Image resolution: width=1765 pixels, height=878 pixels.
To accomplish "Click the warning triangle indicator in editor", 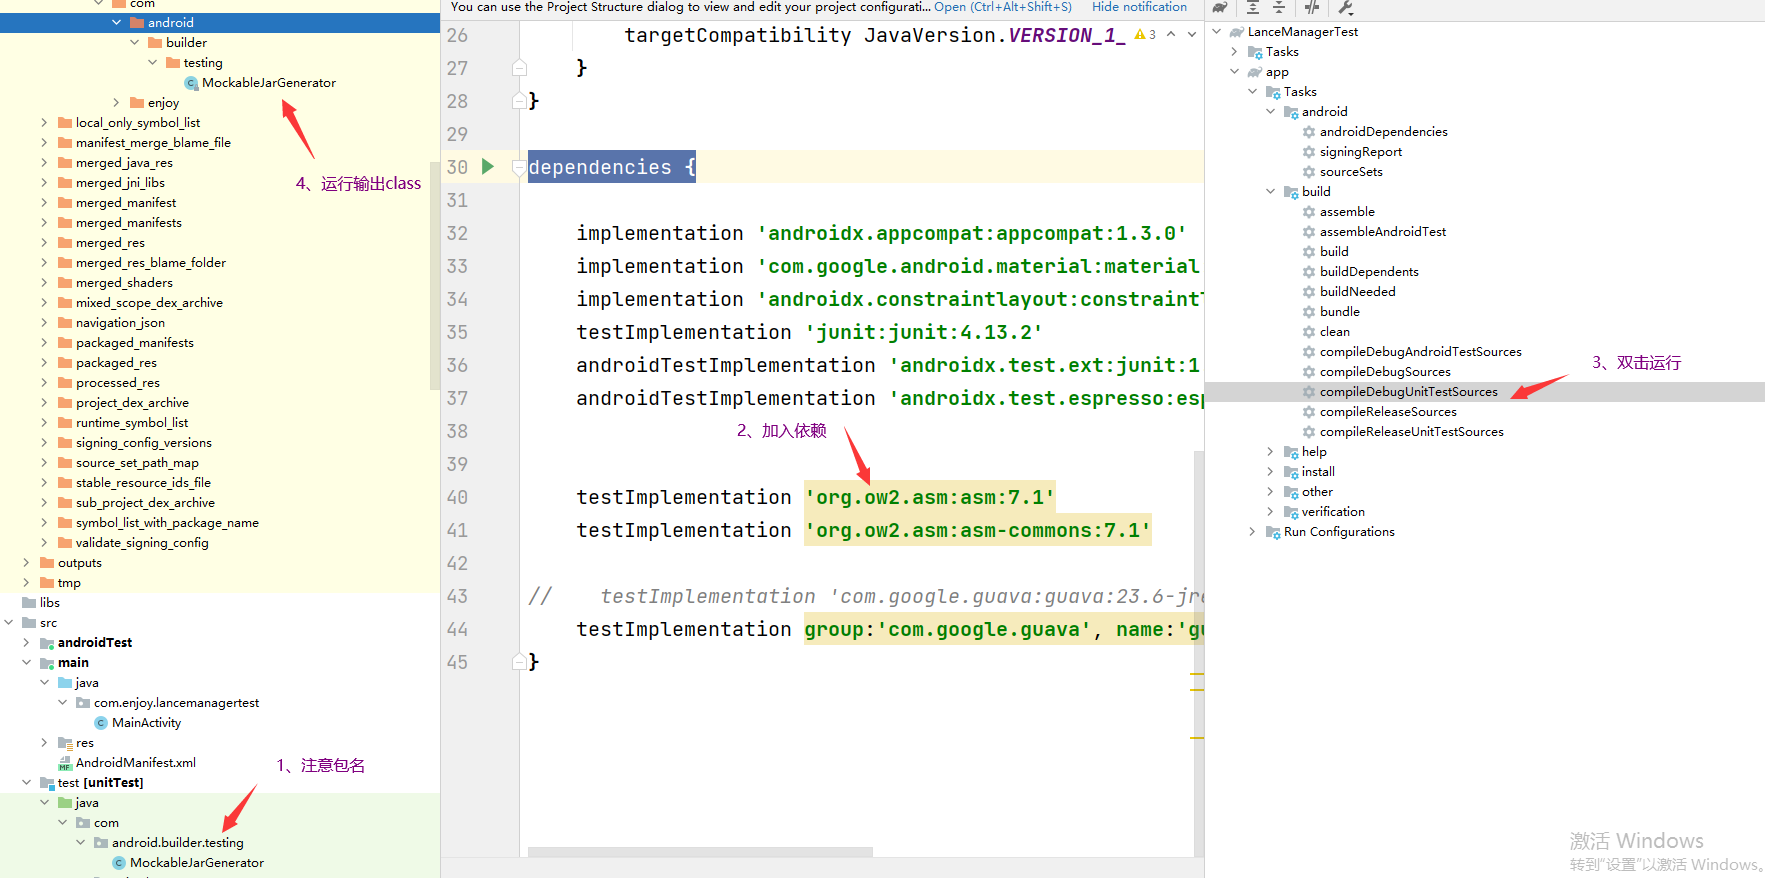I will click(x=1140, y=34).
